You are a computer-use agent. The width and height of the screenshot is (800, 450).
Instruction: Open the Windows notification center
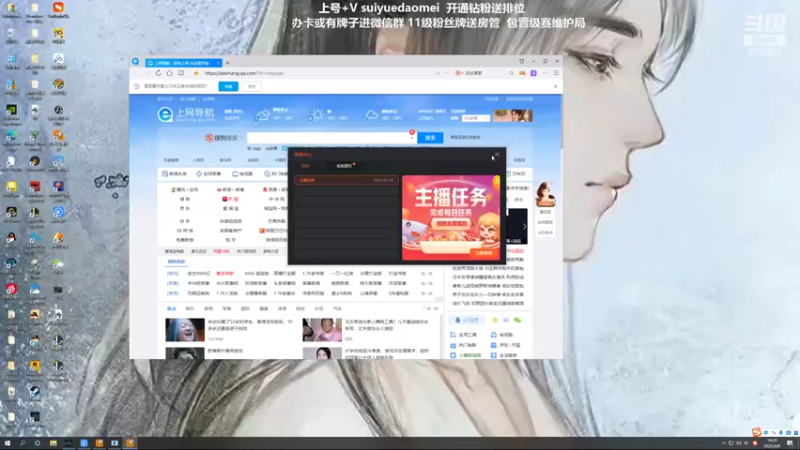[x=790, y=443]
